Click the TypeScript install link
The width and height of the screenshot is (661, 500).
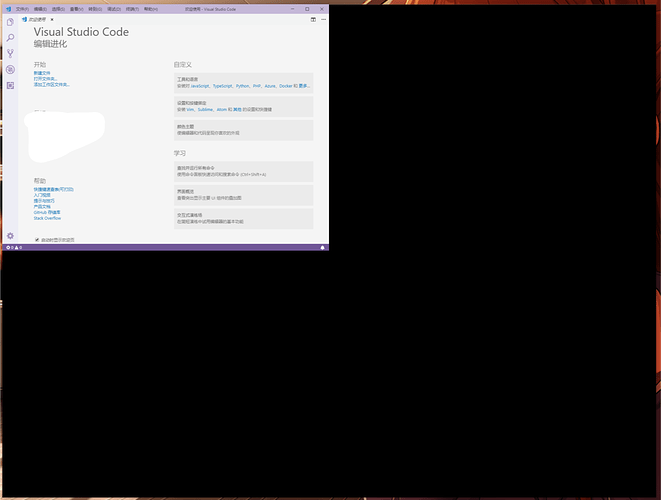coord(222,86)
